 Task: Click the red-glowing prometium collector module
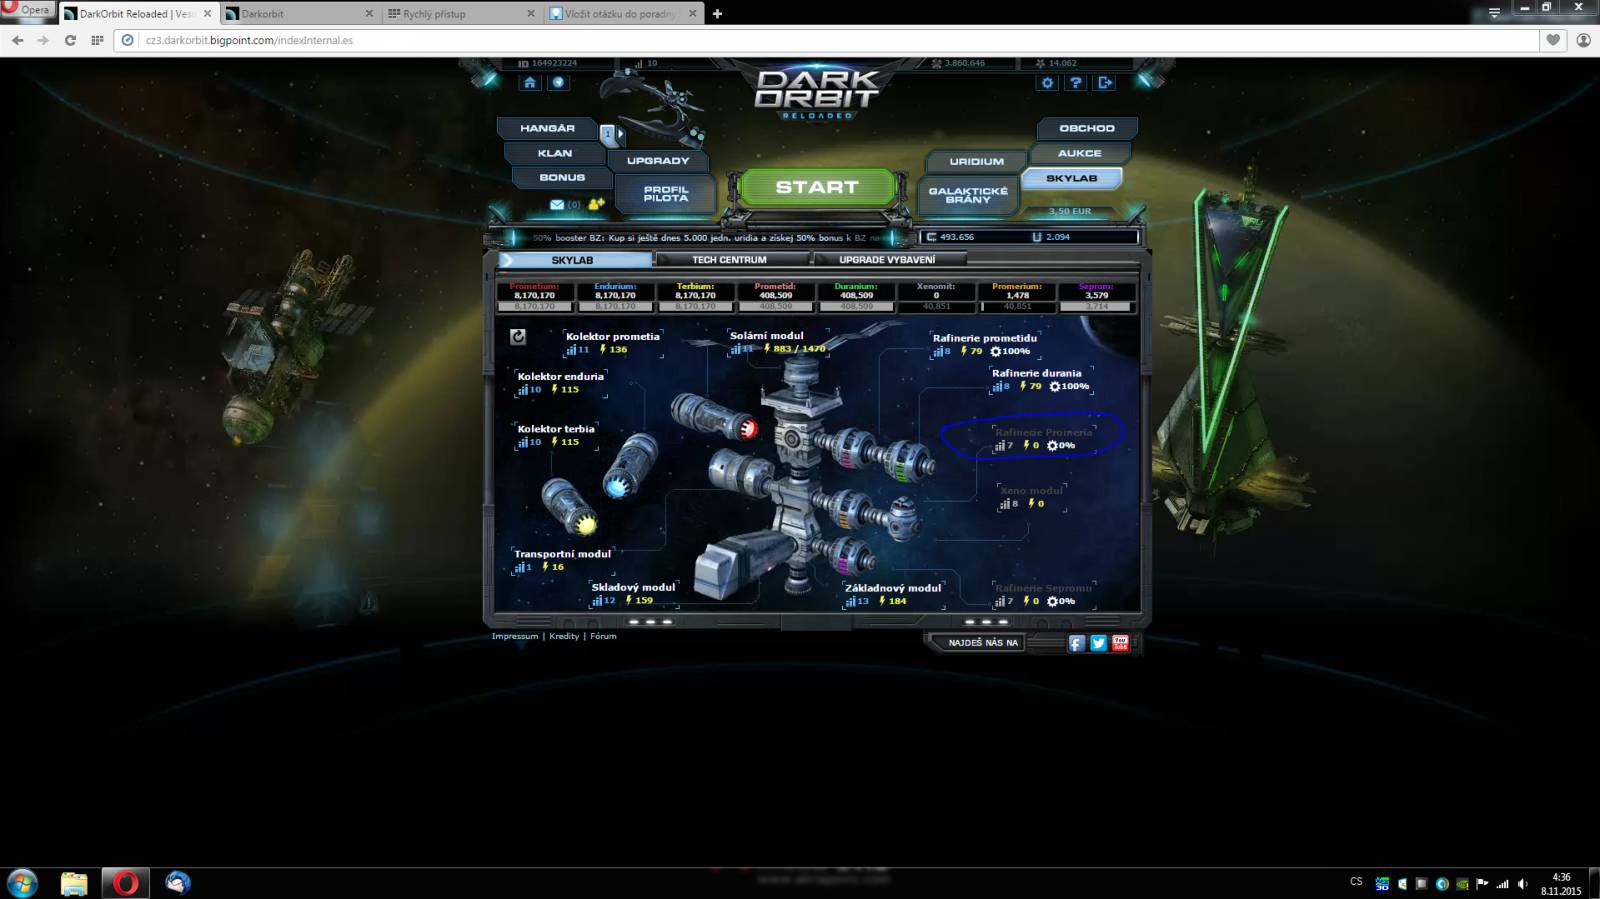coord(714,418)
